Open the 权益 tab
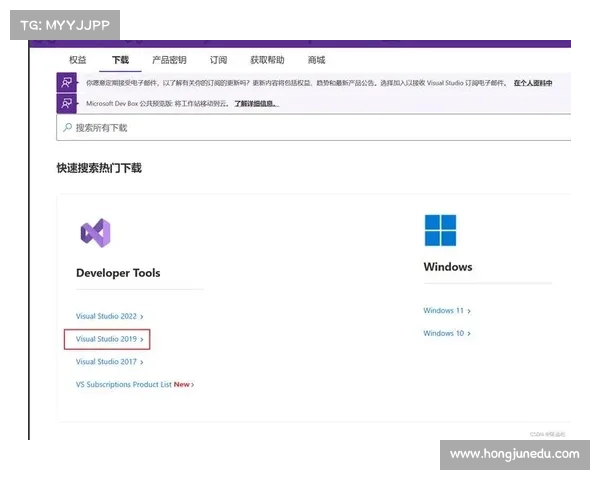 pos(78,60)
